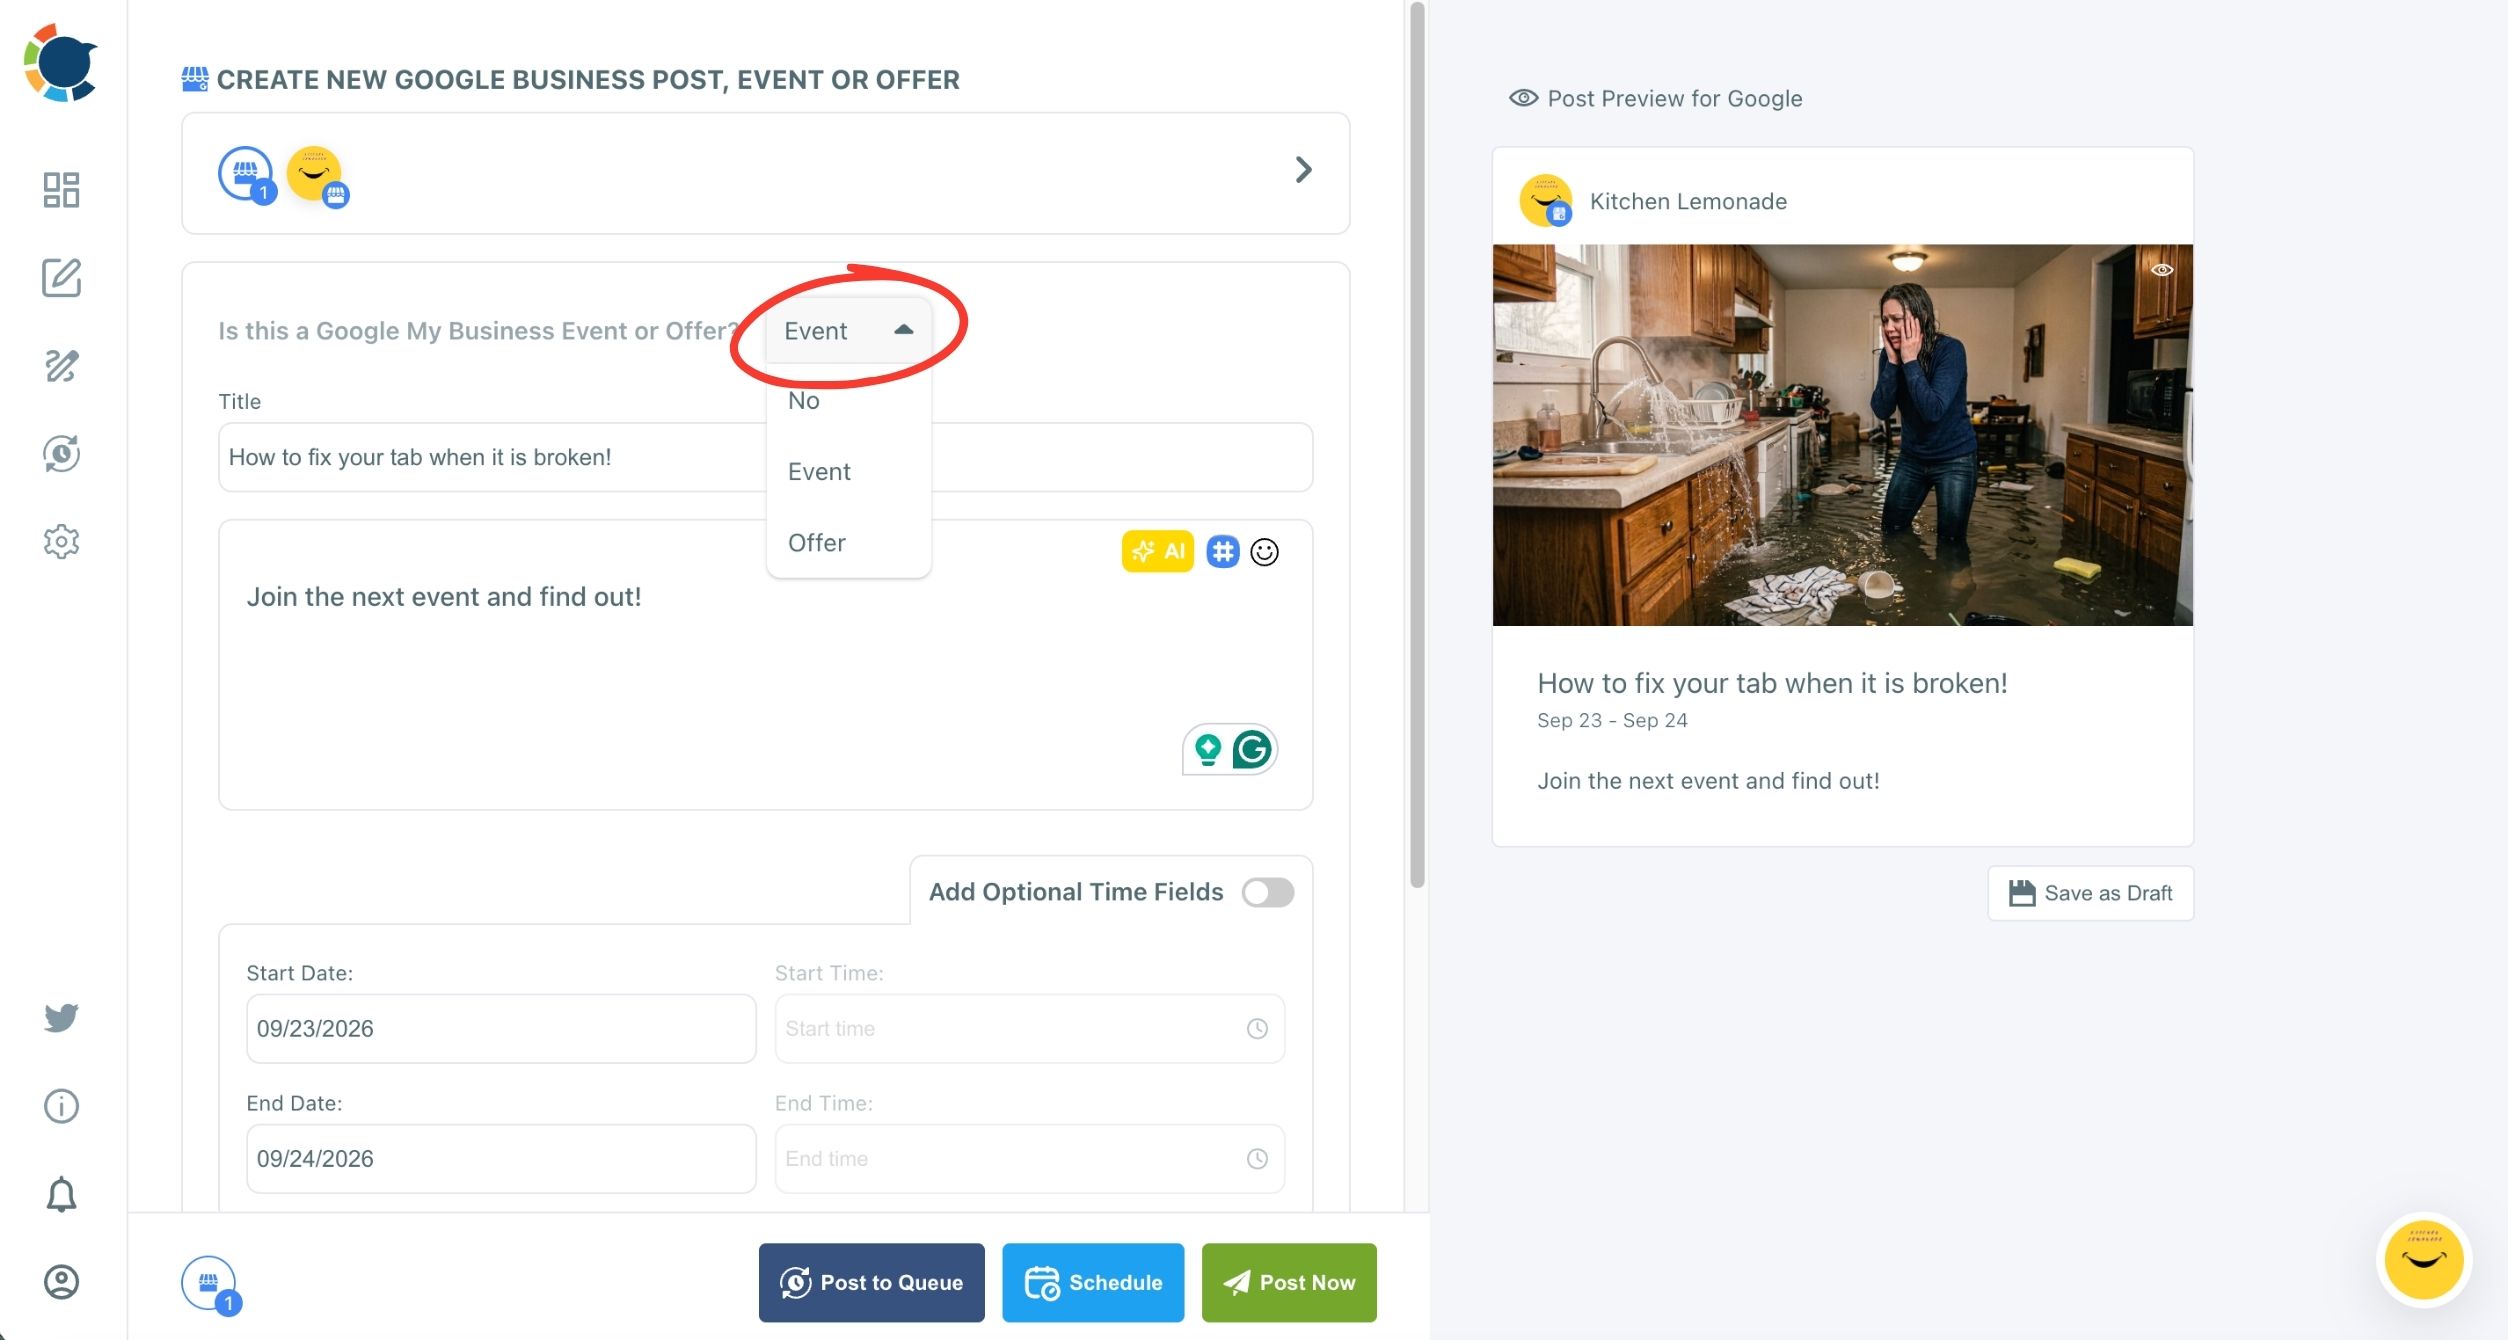The height and width of the screenshot is (1341, 2508).
Task: Click the flooded kitchen preview image
Action: pos(1842,435)
